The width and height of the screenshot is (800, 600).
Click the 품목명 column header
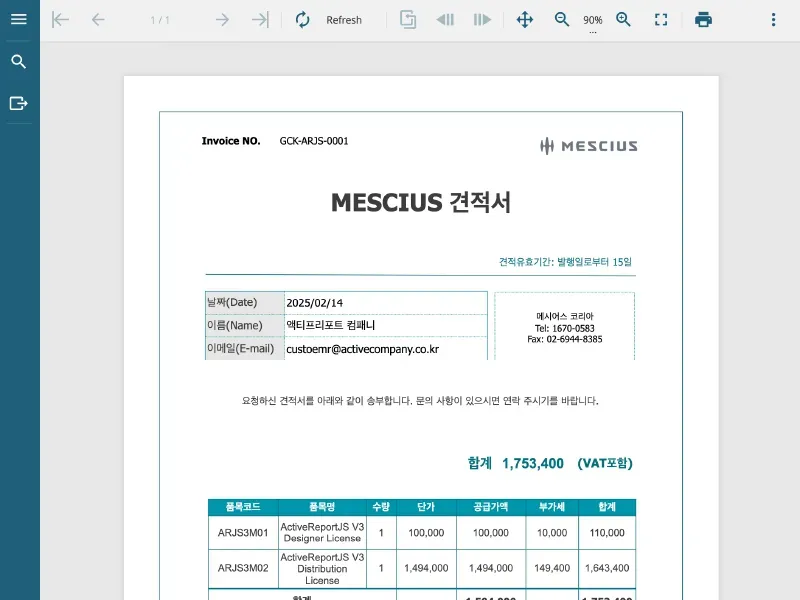[322, 507]
